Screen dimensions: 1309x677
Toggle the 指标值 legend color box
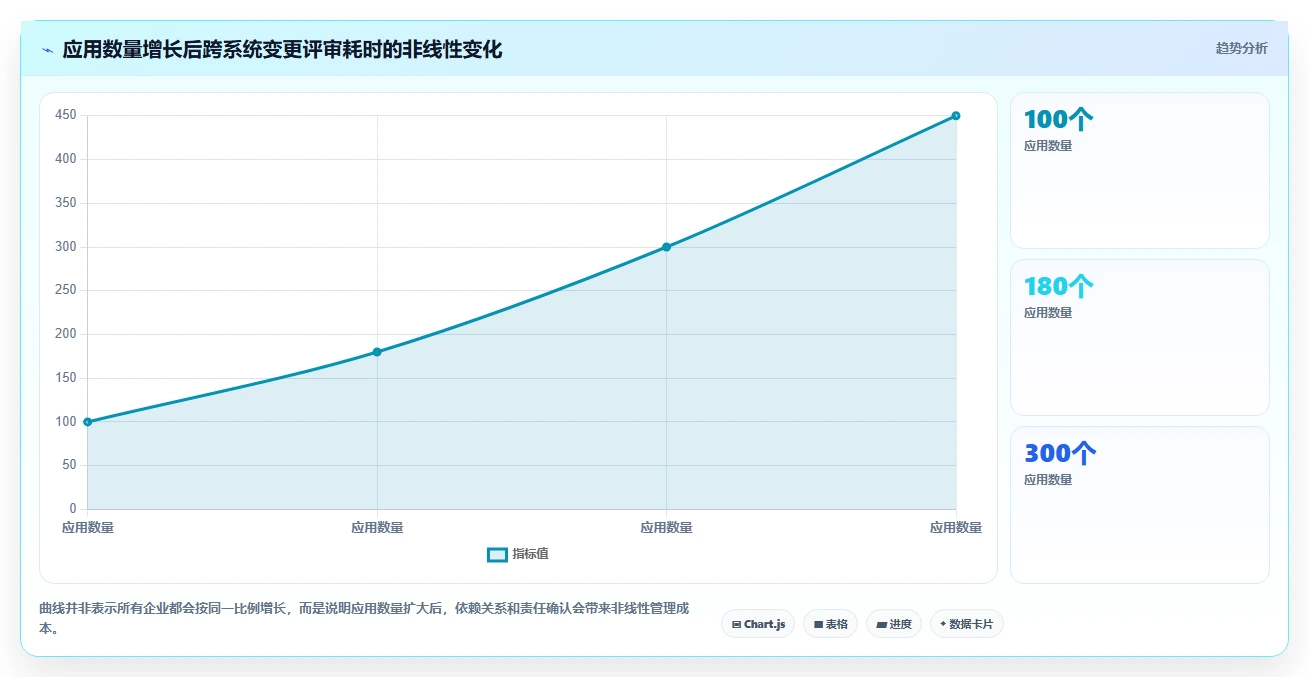[x=497, y=555]
